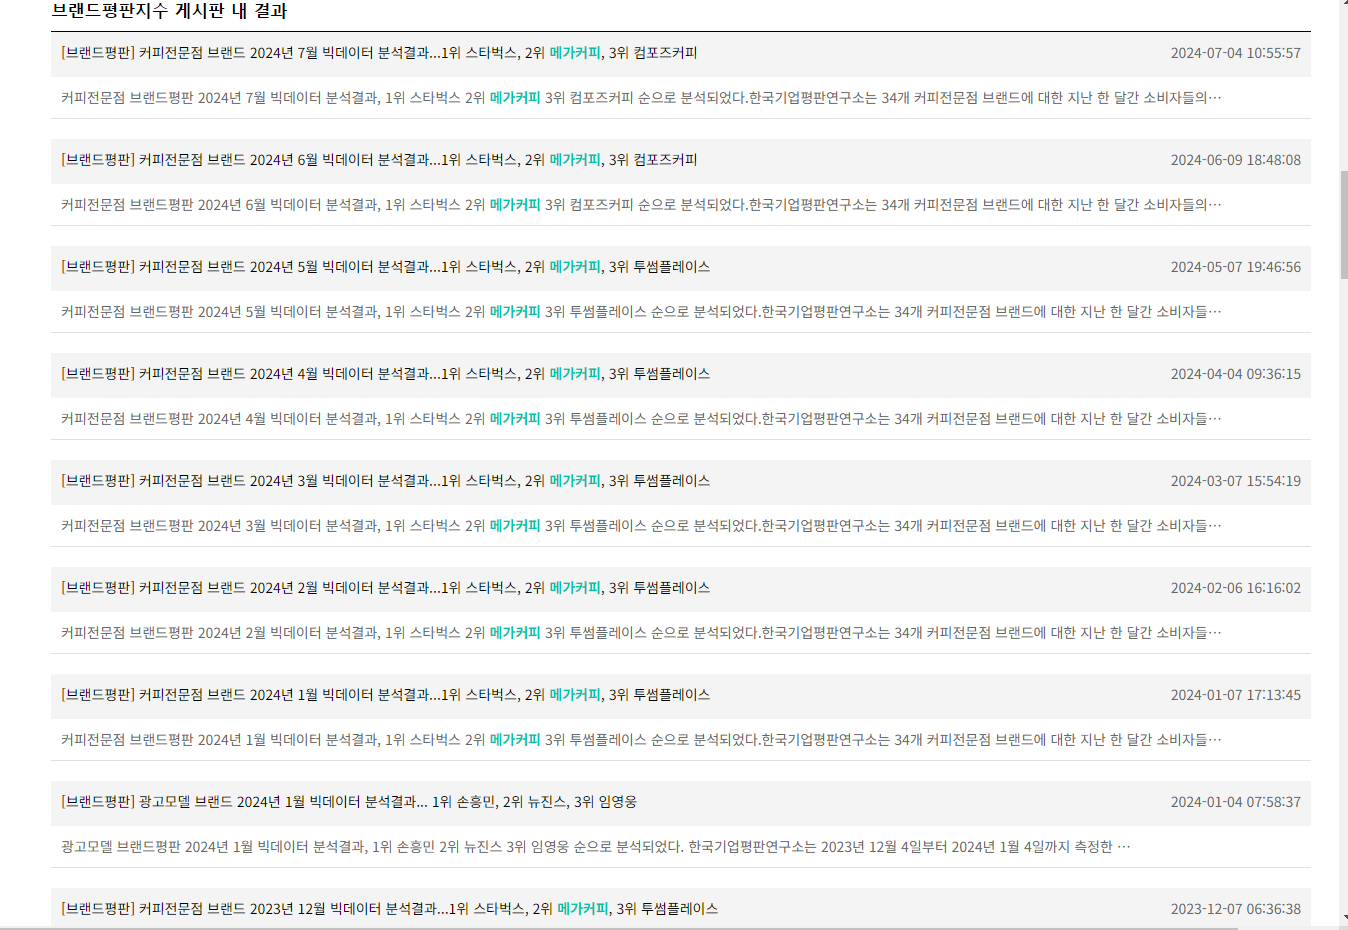1348x930 pixels.
Task: Click the scrollbar down arrow
Action: tap(1343, 917)
